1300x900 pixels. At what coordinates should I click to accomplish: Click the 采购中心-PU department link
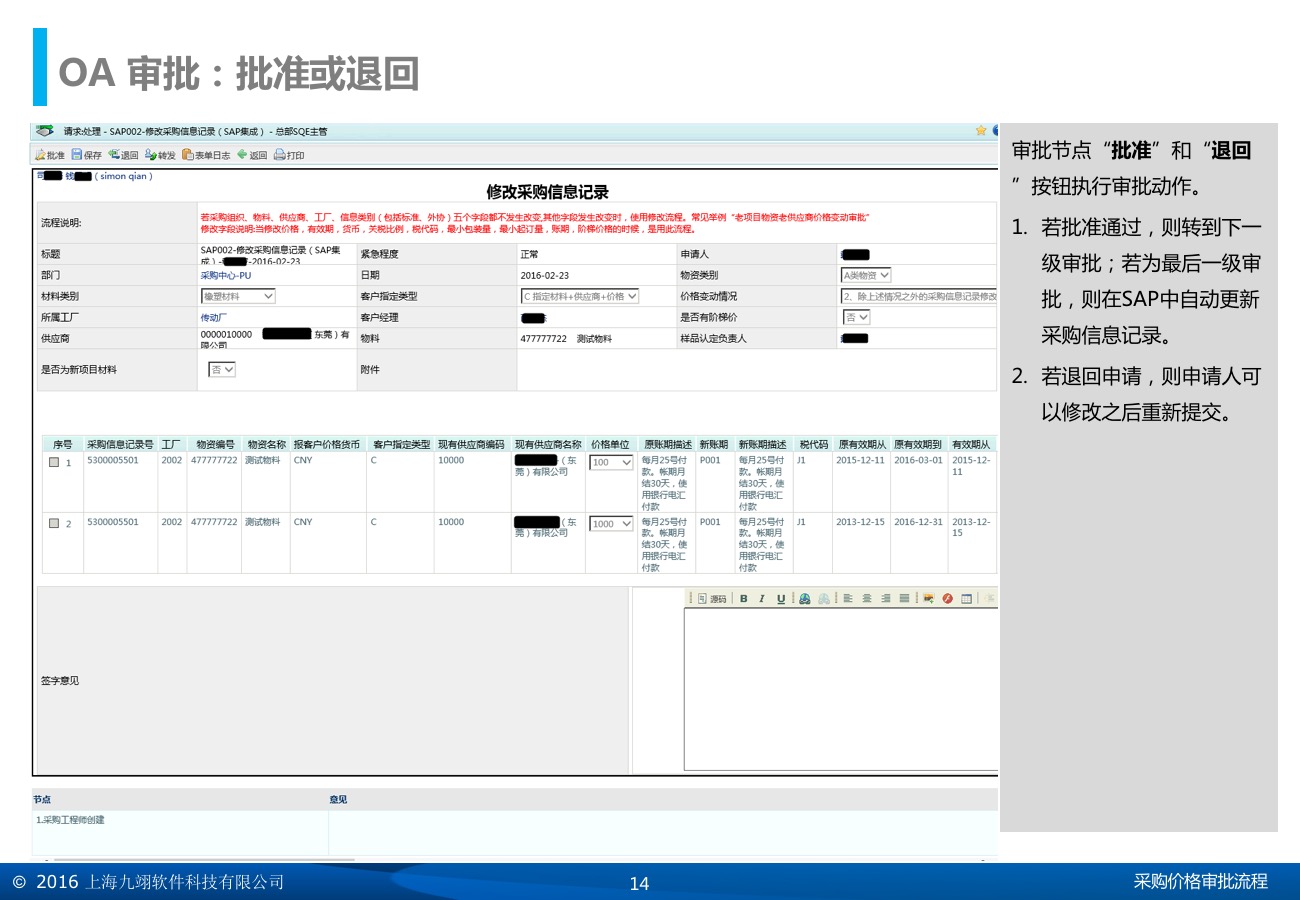click(226, 275)
